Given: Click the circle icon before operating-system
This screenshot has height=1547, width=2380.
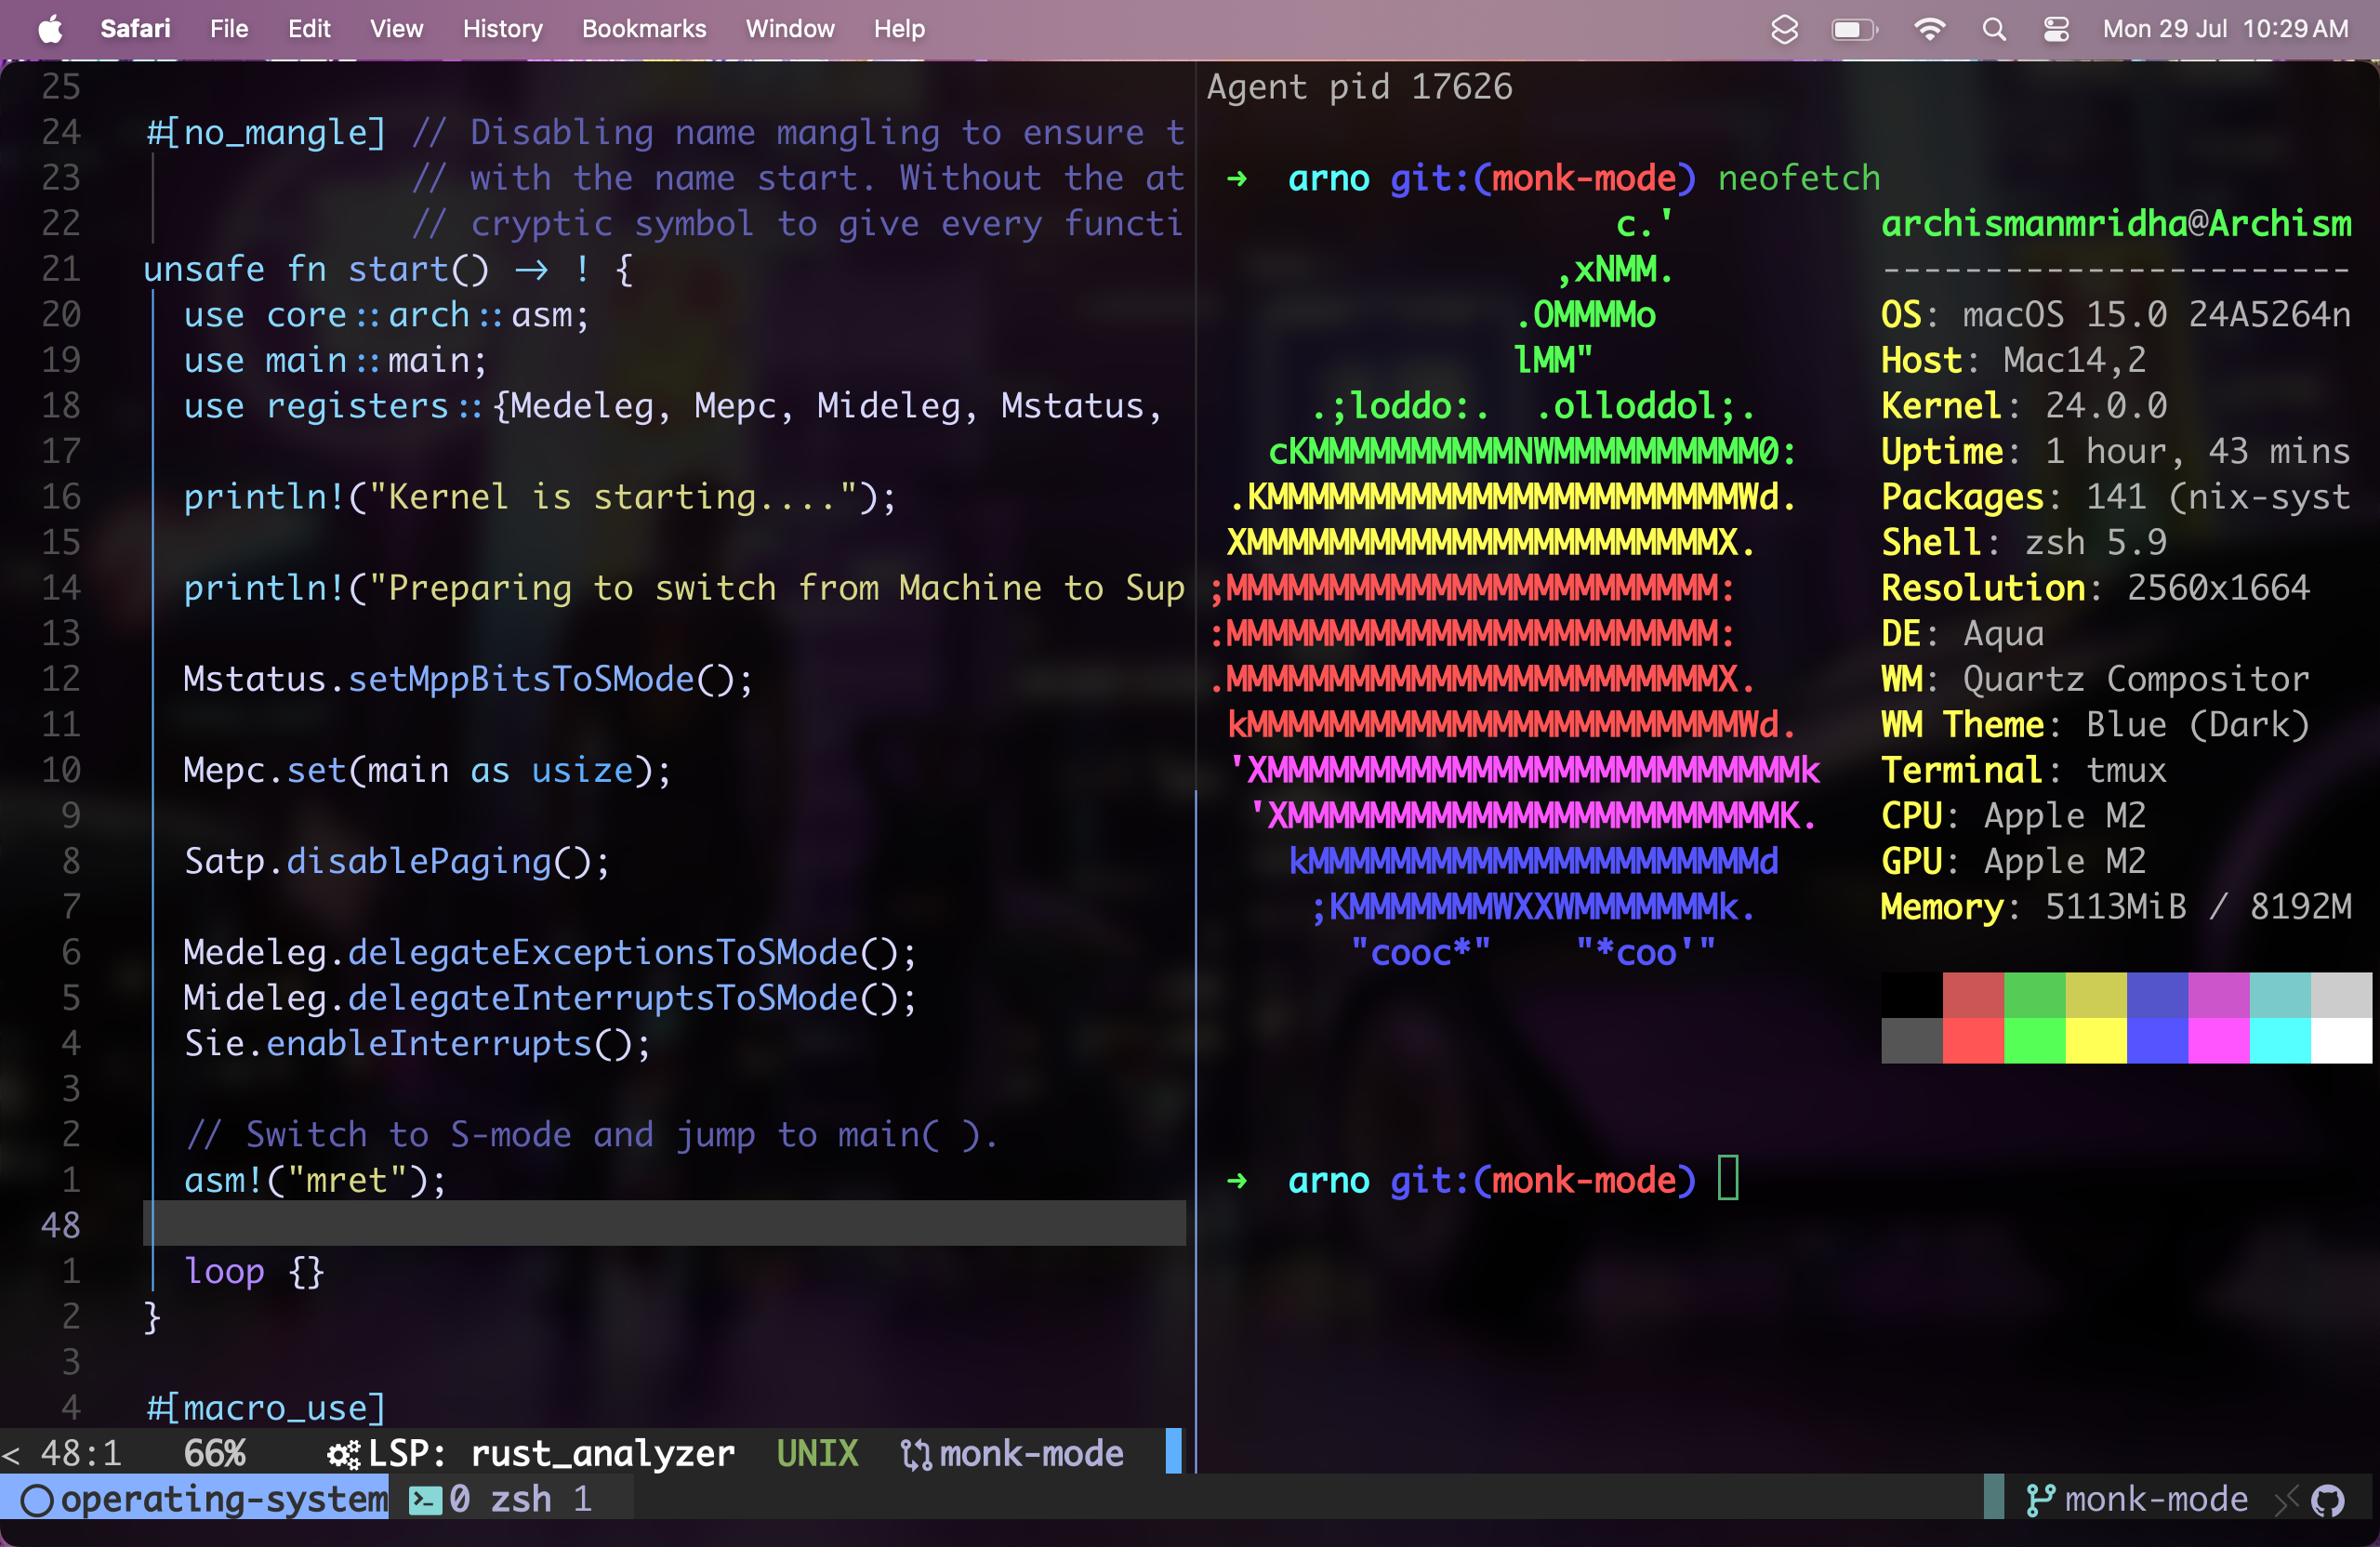Looking at the screenshot, I should (37, 1500).
